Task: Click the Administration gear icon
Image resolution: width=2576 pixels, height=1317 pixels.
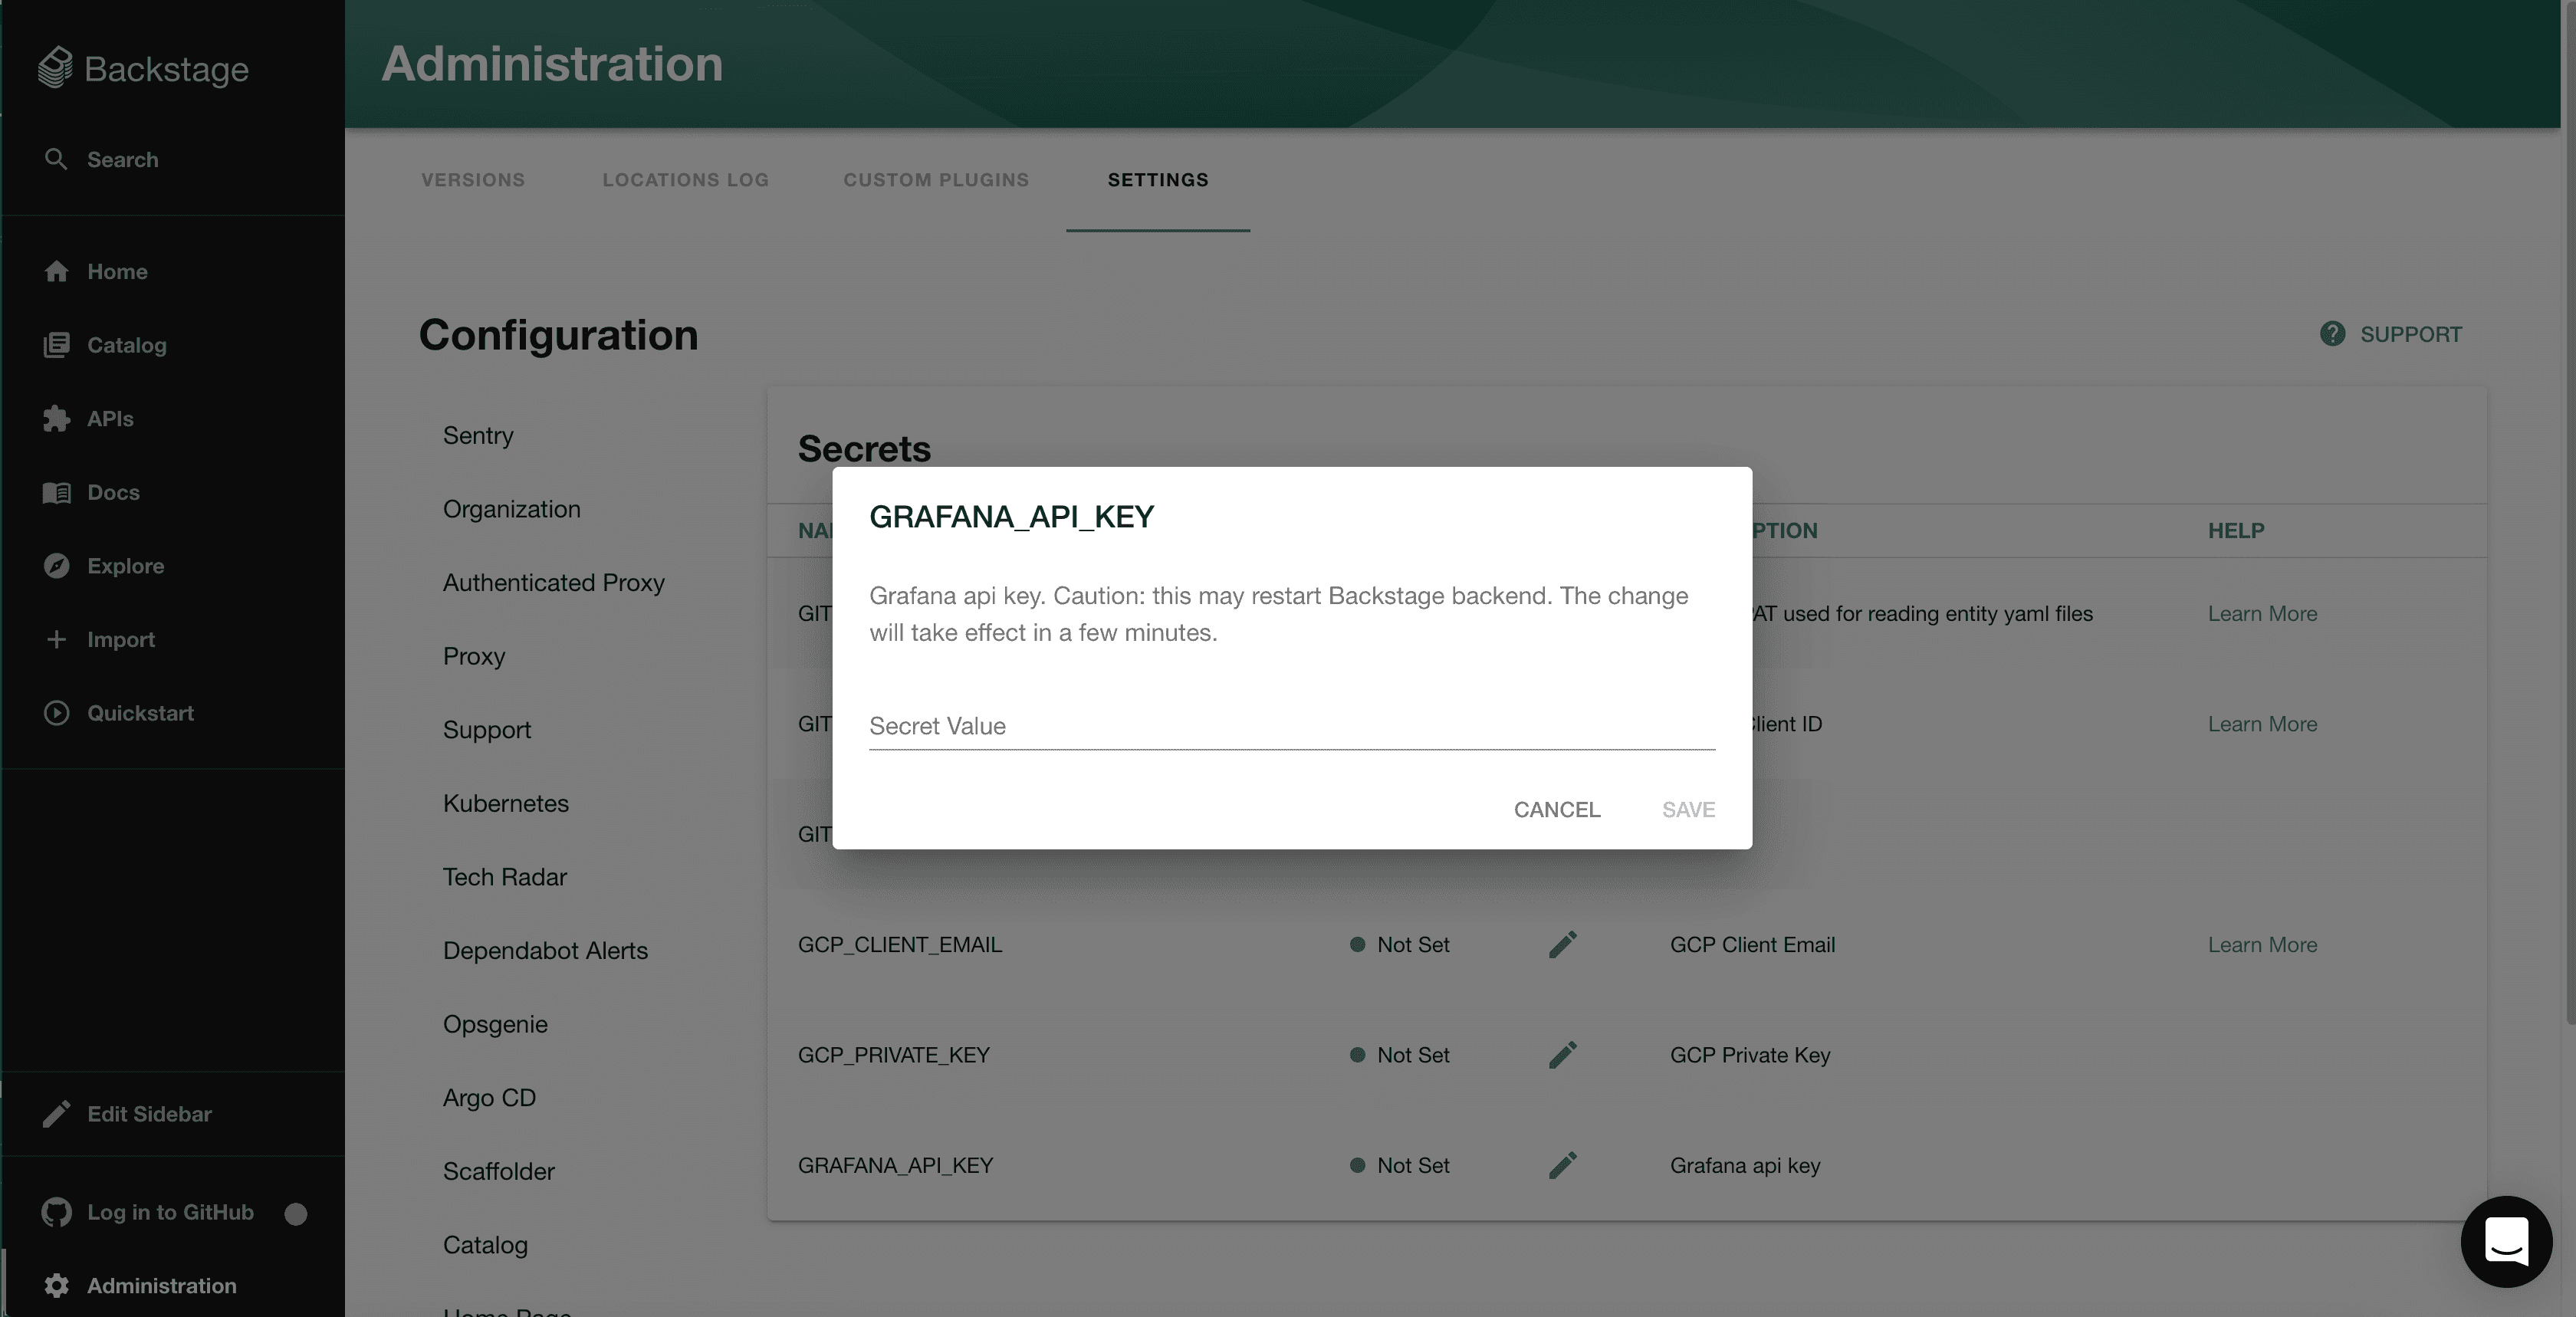Action: [56, 1286]
